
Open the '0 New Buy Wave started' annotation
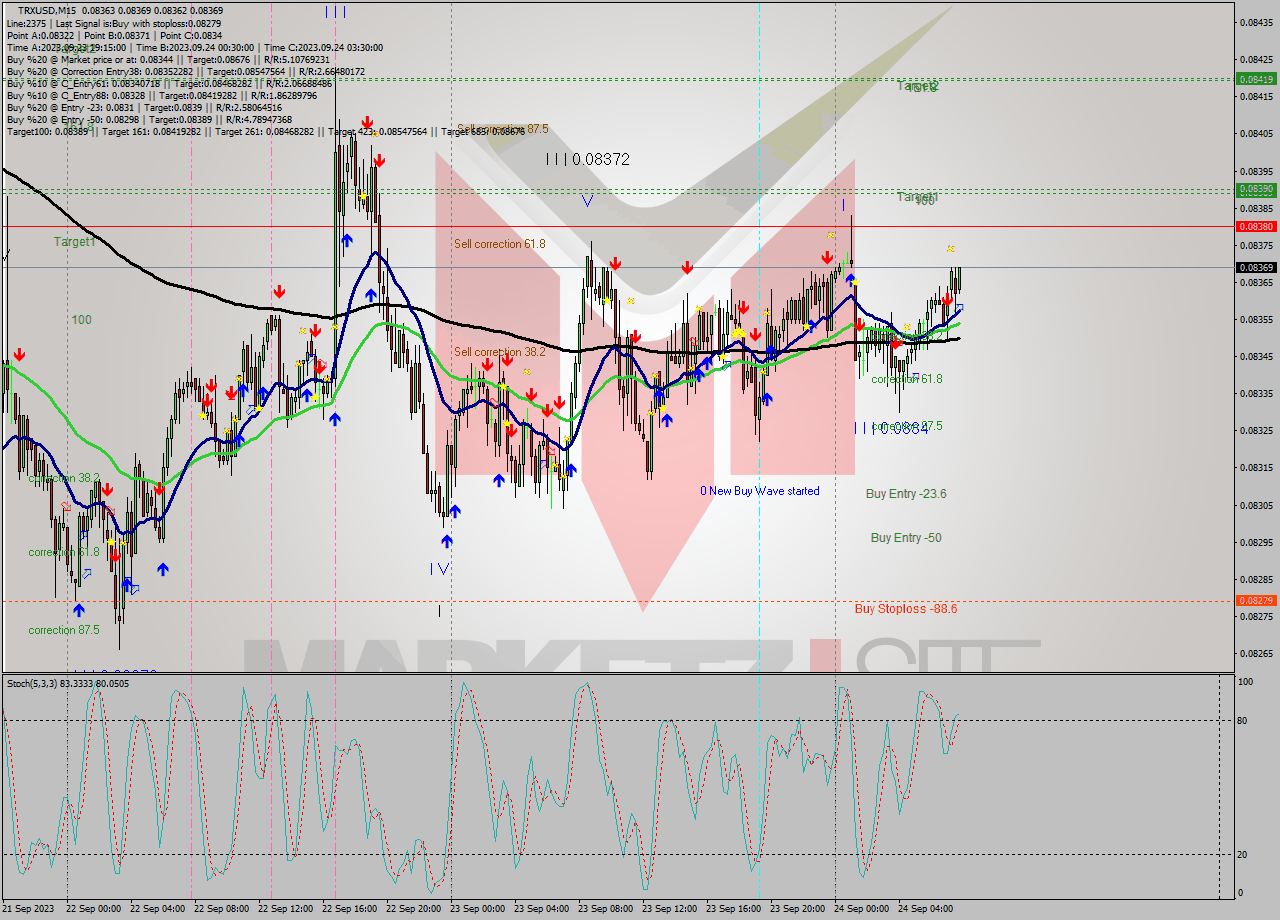[759, 490]
